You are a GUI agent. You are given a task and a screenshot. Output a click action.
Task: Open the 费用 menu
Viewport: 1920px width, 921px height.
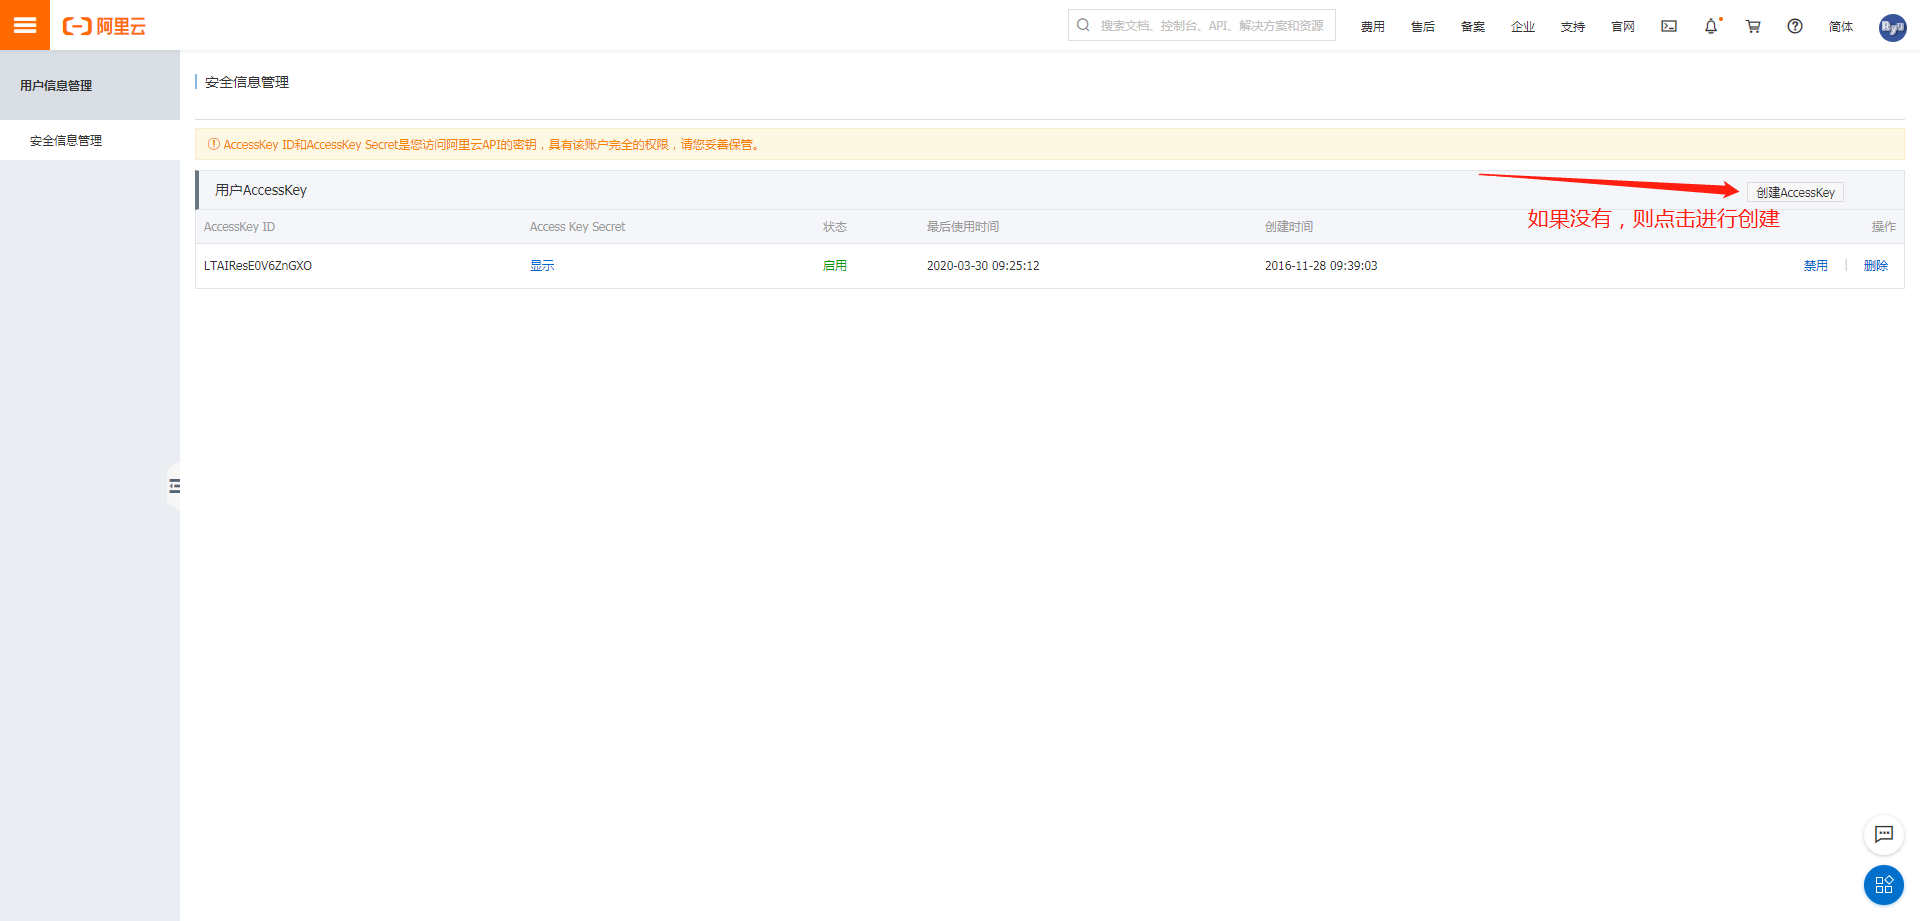pyautogui.click(x=1372, y=27)
